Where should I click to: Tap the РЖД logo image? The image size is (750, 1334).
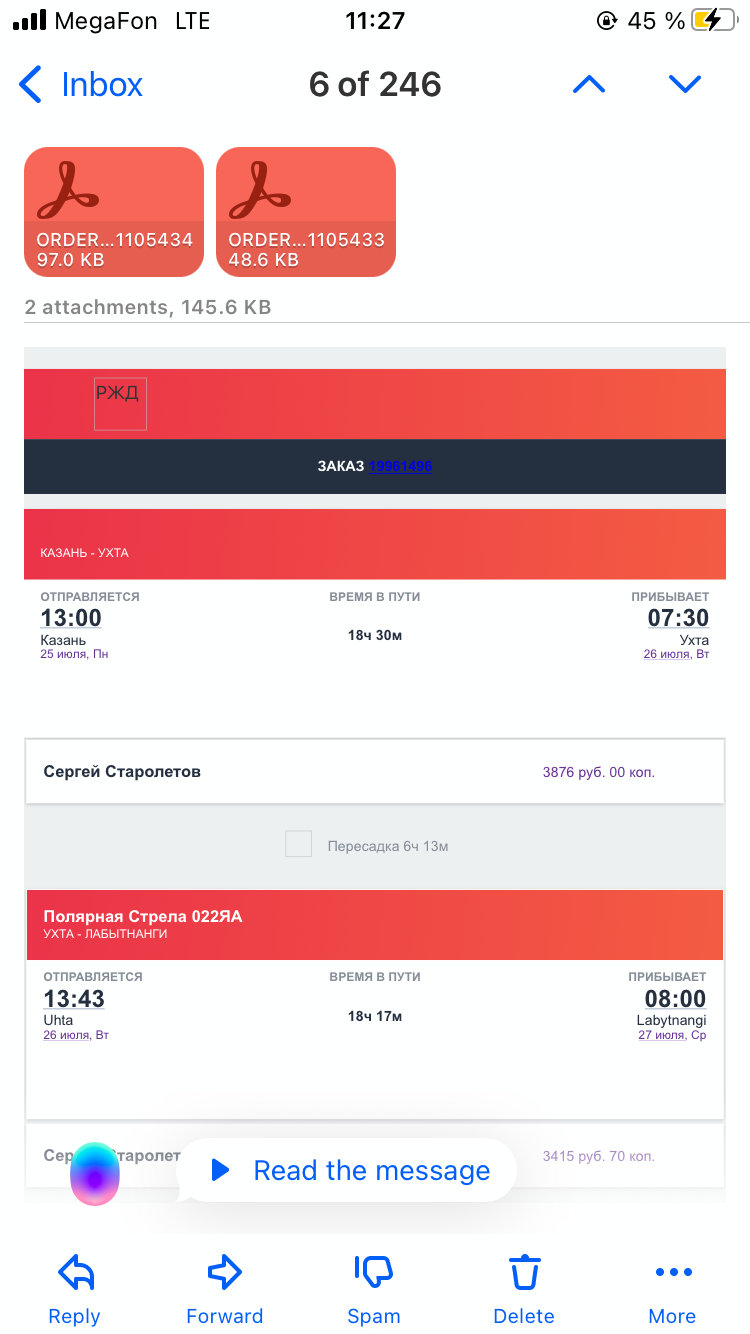point(120,403)
